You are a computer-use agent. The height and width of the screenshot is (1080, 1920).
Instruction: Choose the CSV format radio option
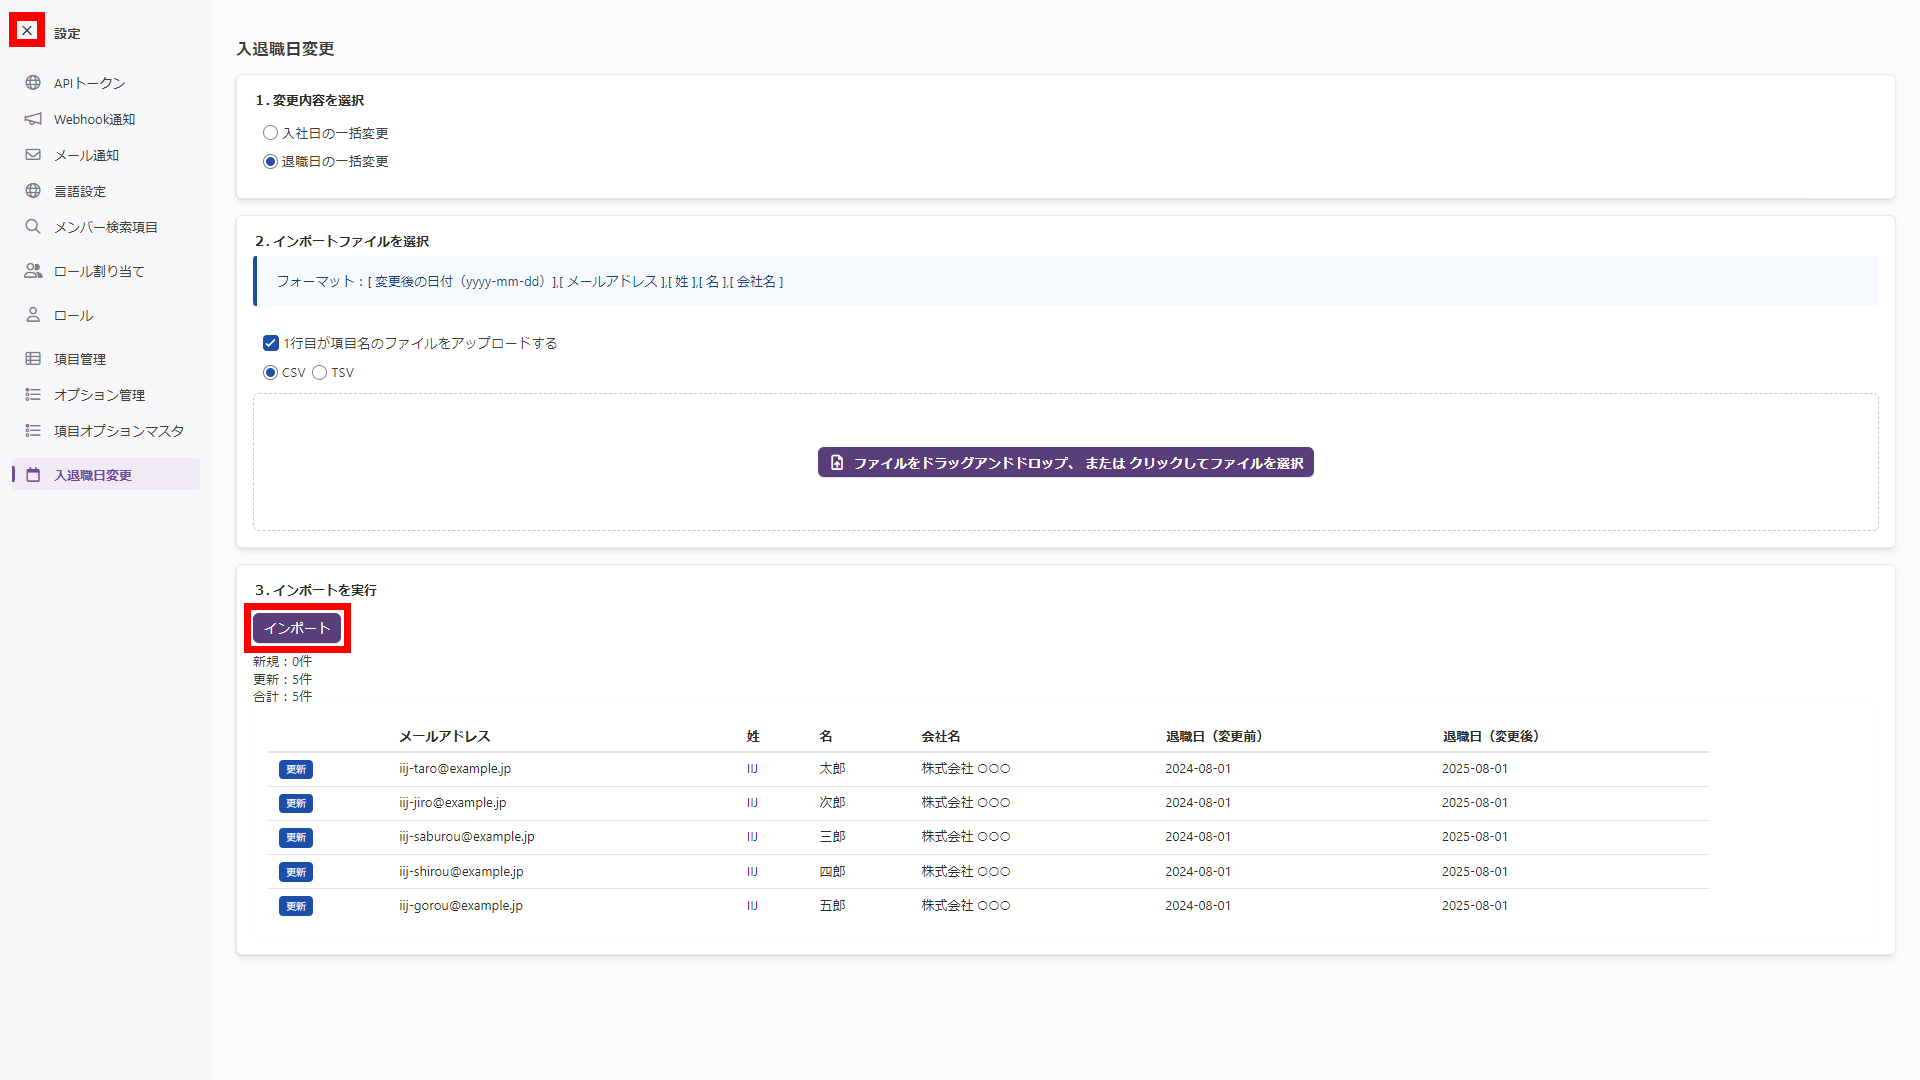point(270,372)
